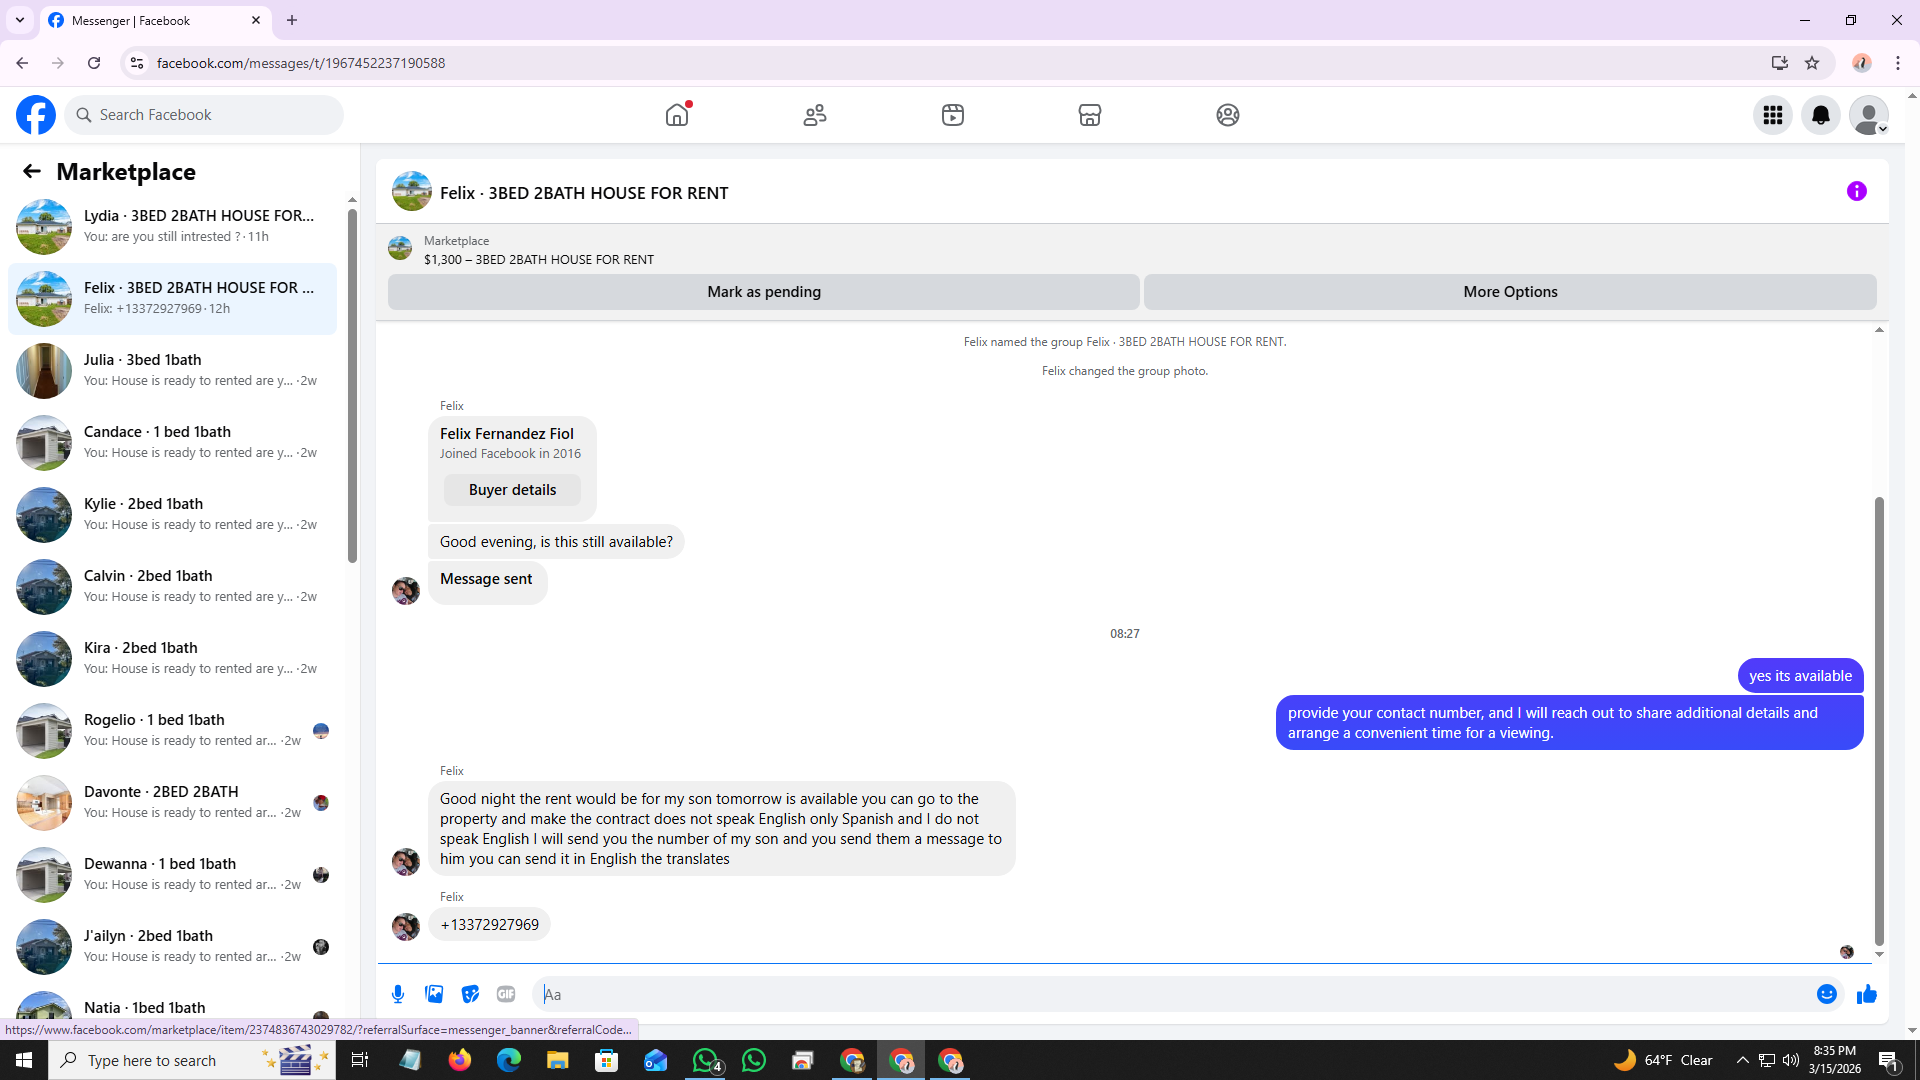Show hidden system tray icons

[1742, 1060]
